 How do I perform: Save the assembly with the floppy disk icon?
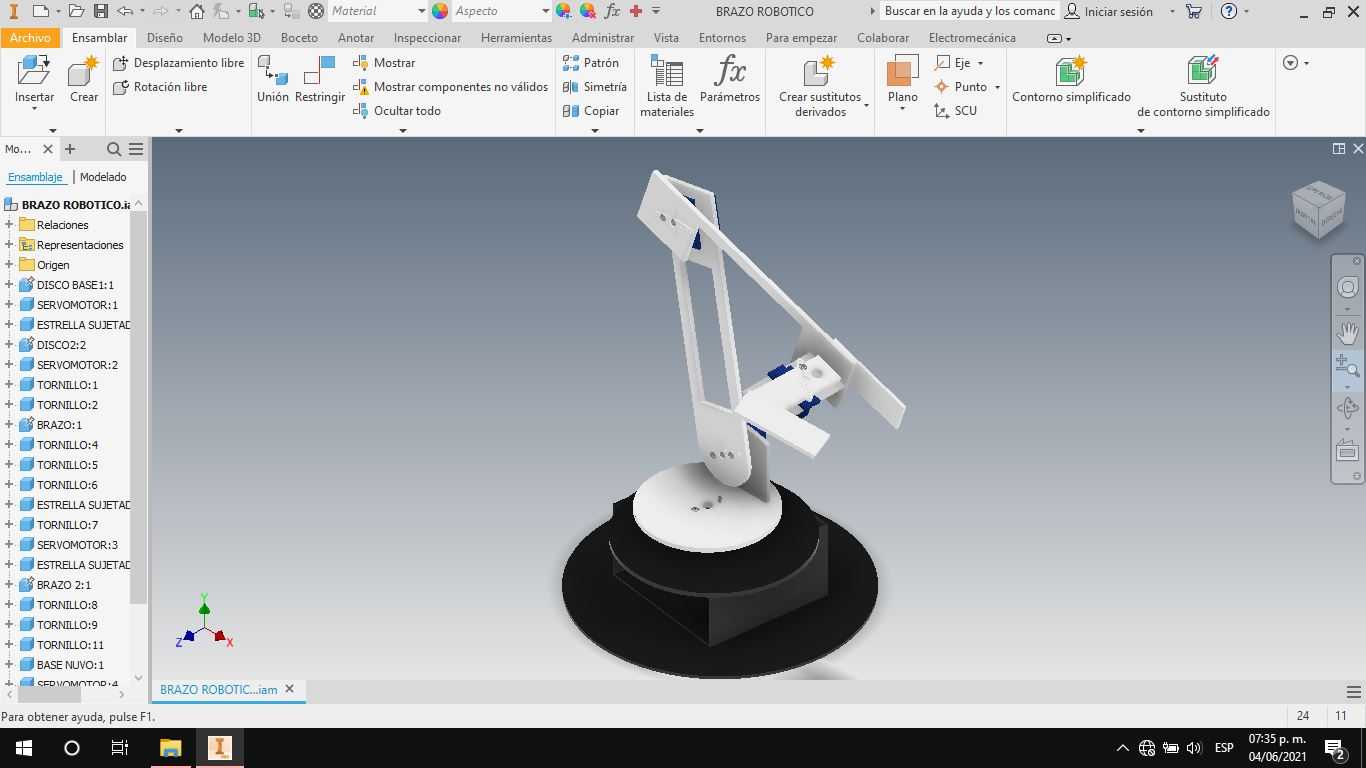[x=100, y=11]
